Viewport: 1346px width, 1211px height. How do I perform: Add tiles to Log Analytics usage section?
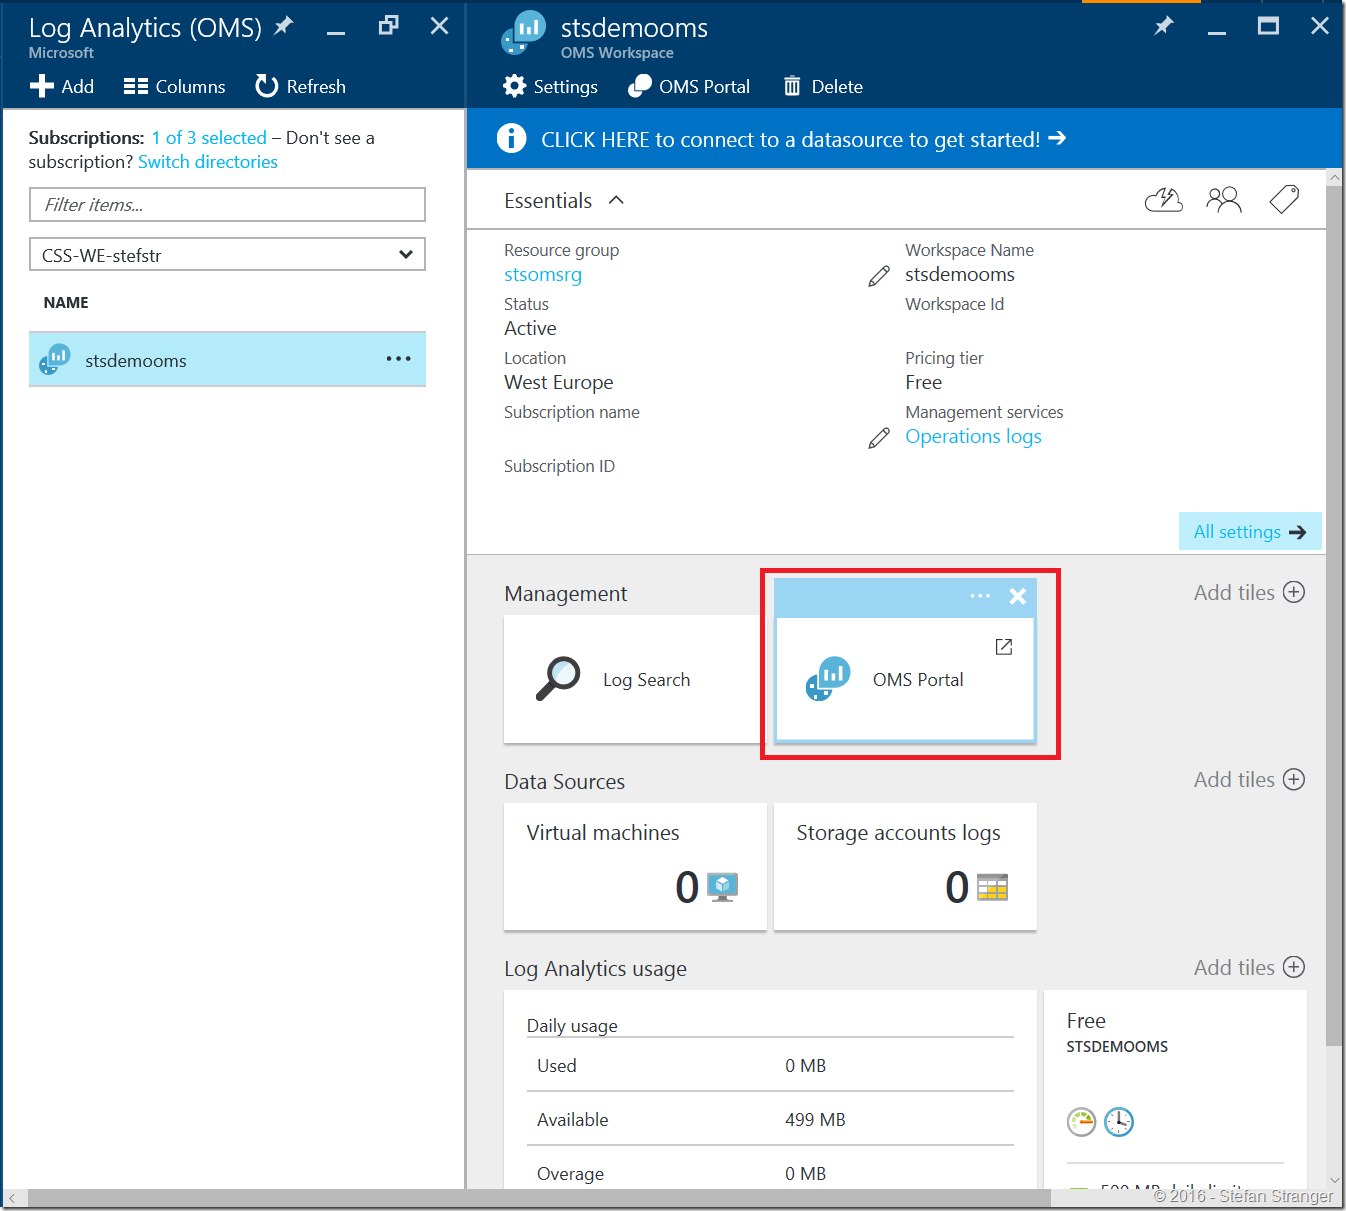coord(1249,967)
